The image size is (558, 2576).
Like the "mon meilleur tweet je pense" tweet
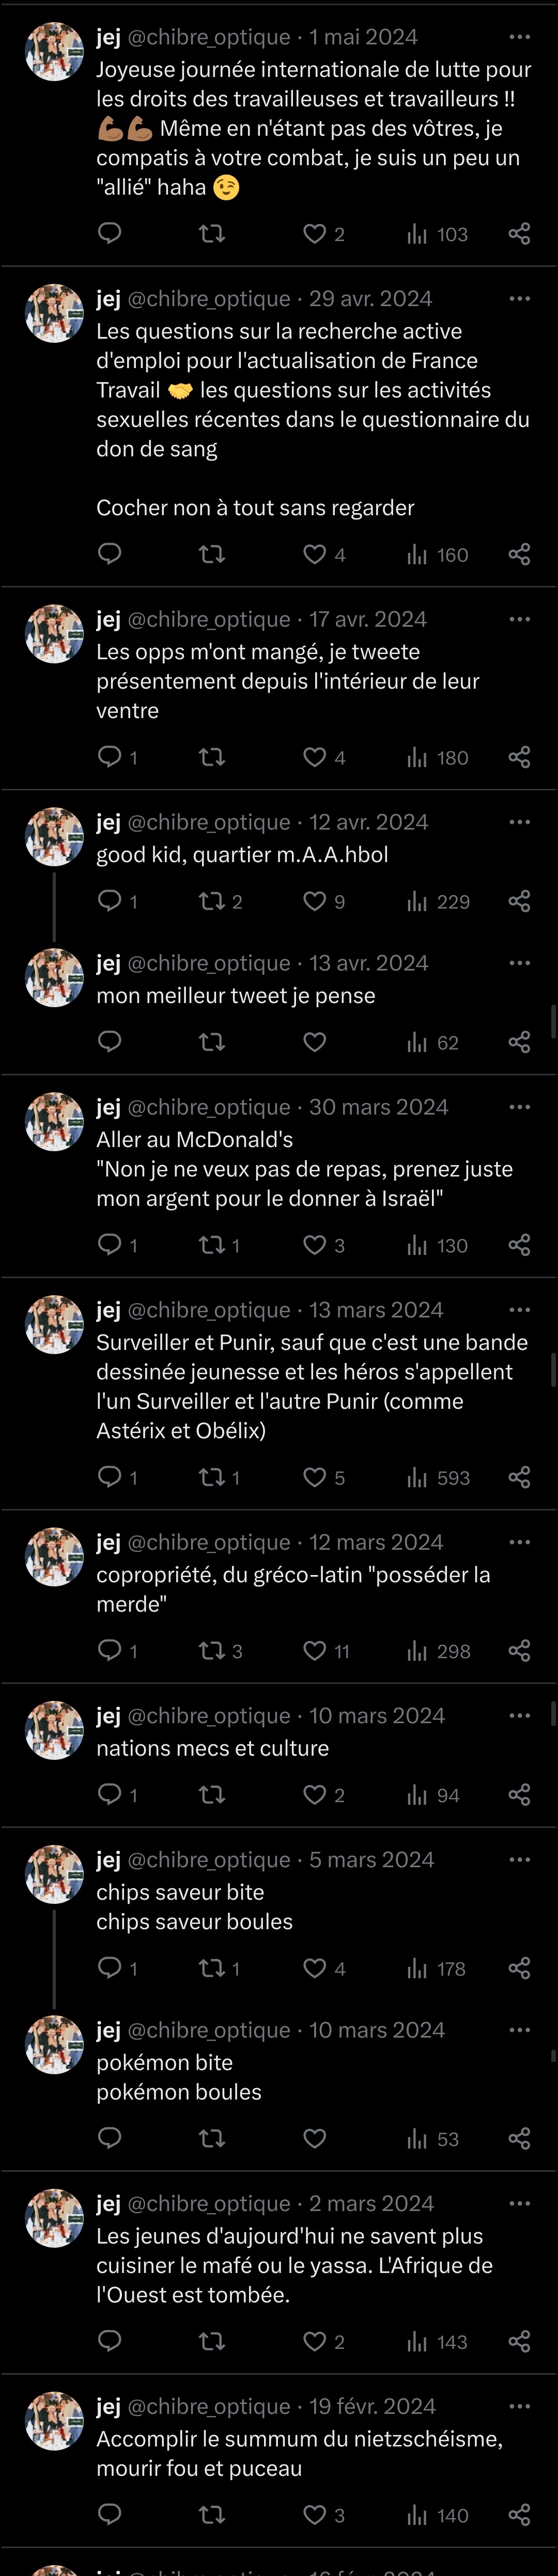(315, 1042)
